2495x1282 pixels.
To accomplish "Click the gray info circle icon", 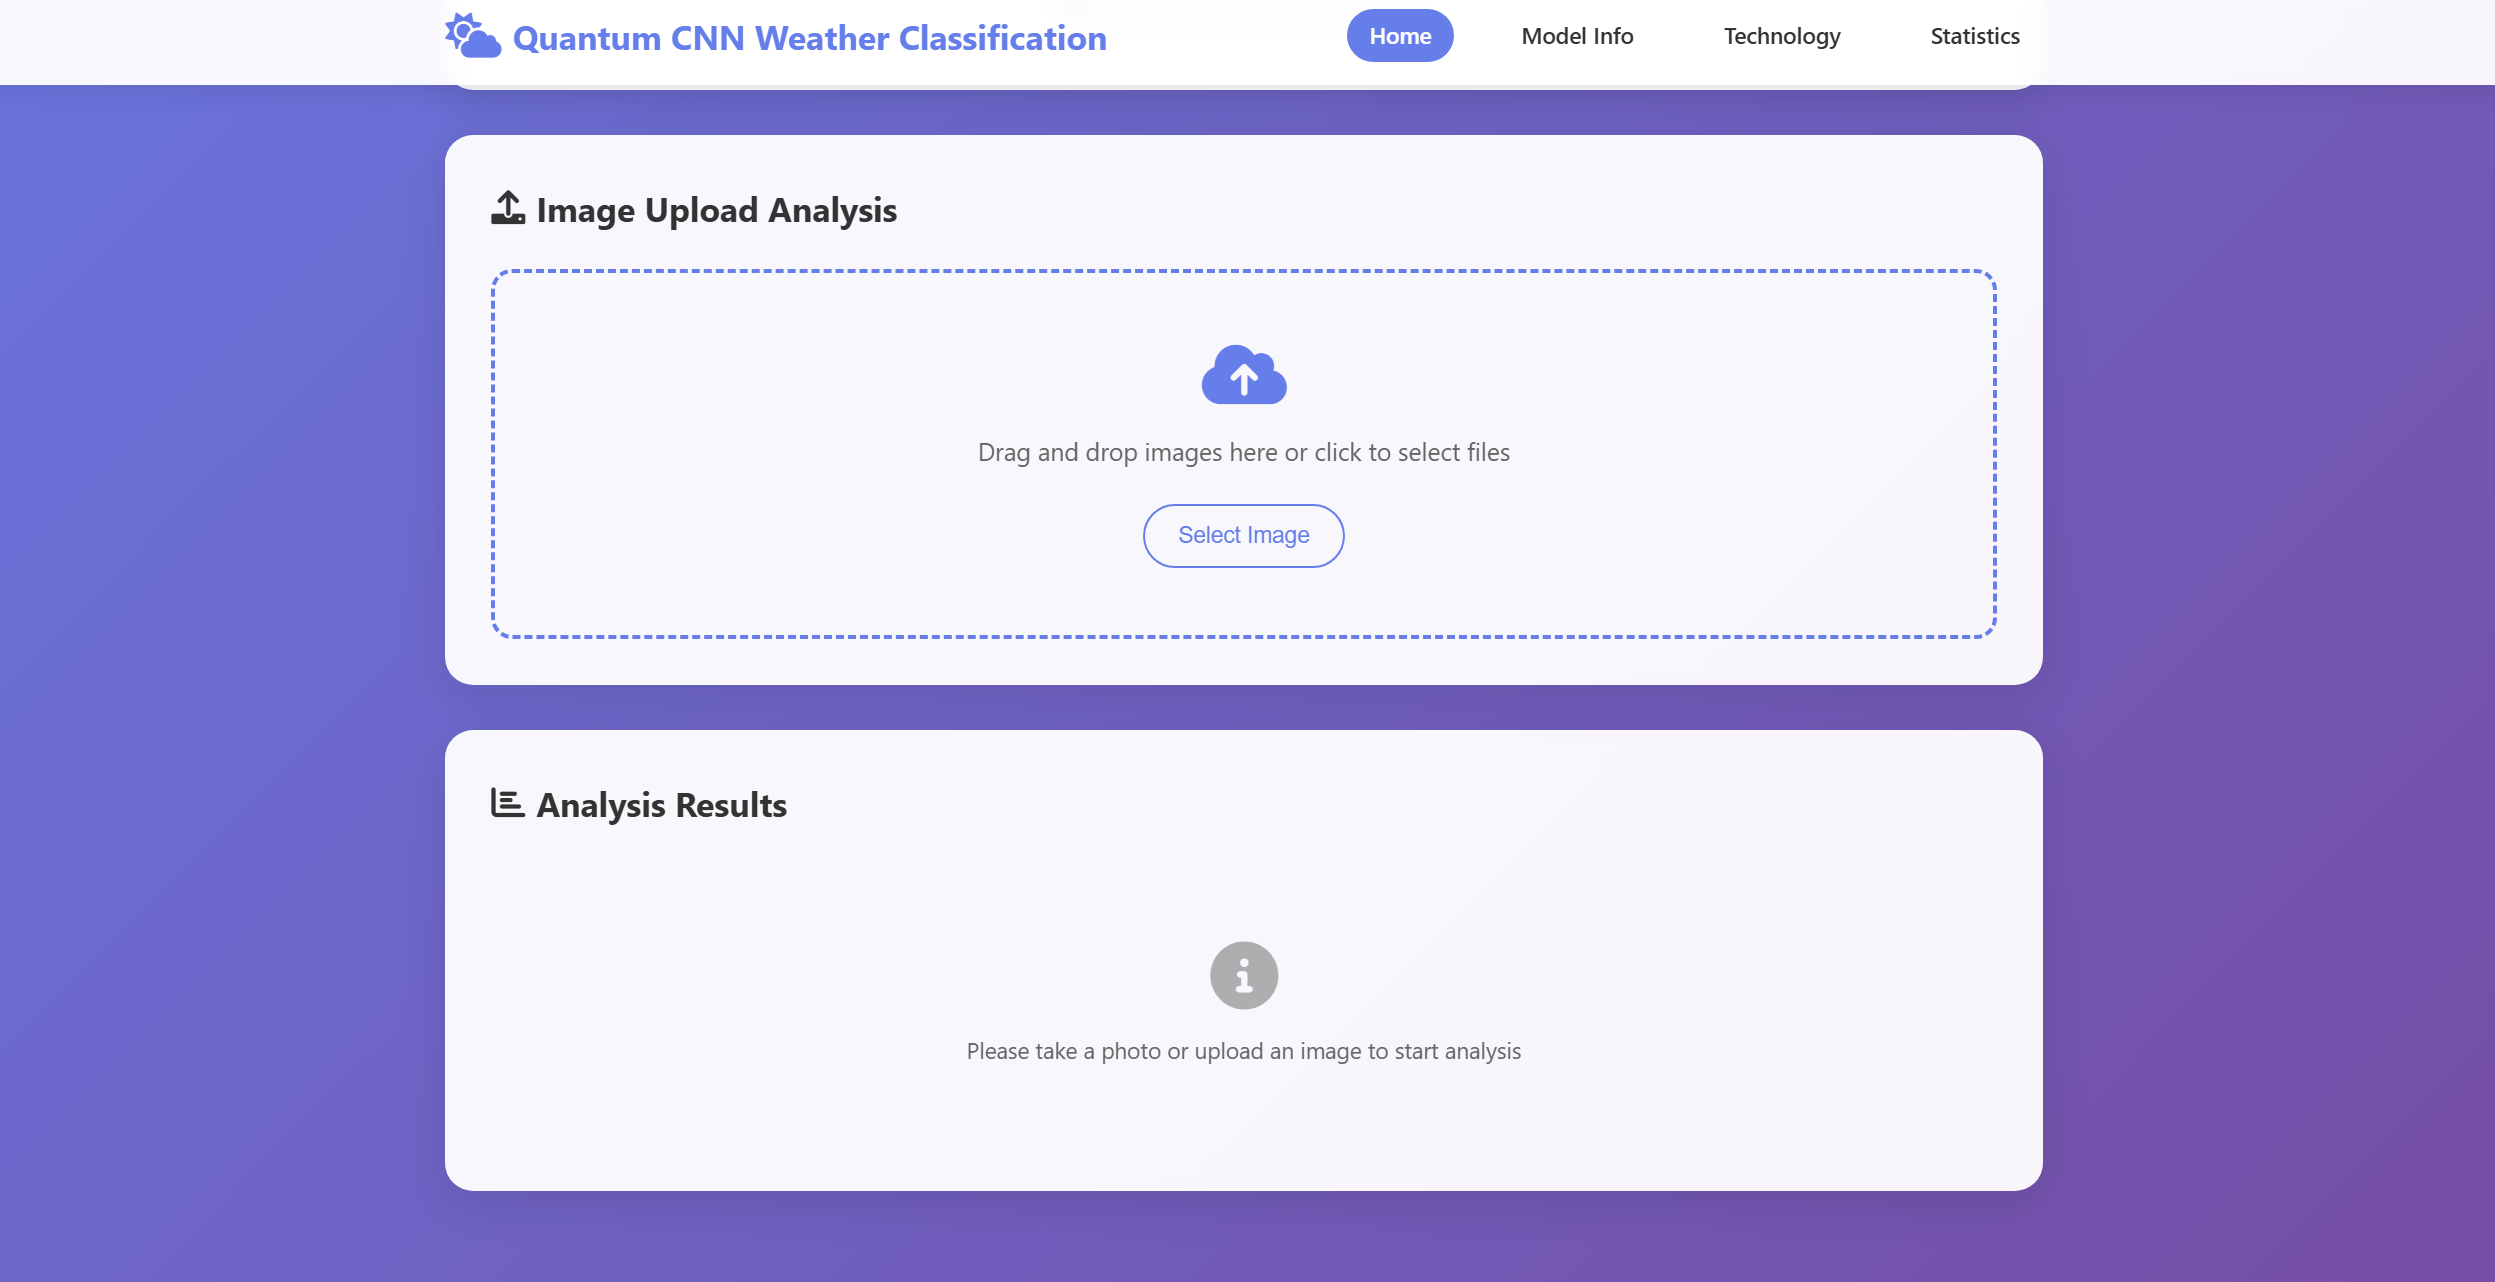I will pos(1243,975).
